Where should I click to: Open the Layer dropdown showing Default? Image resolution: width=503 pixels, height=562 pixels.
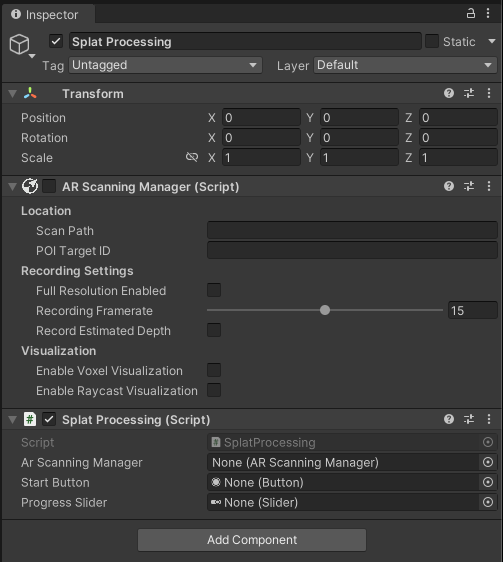tap(405, 65)
